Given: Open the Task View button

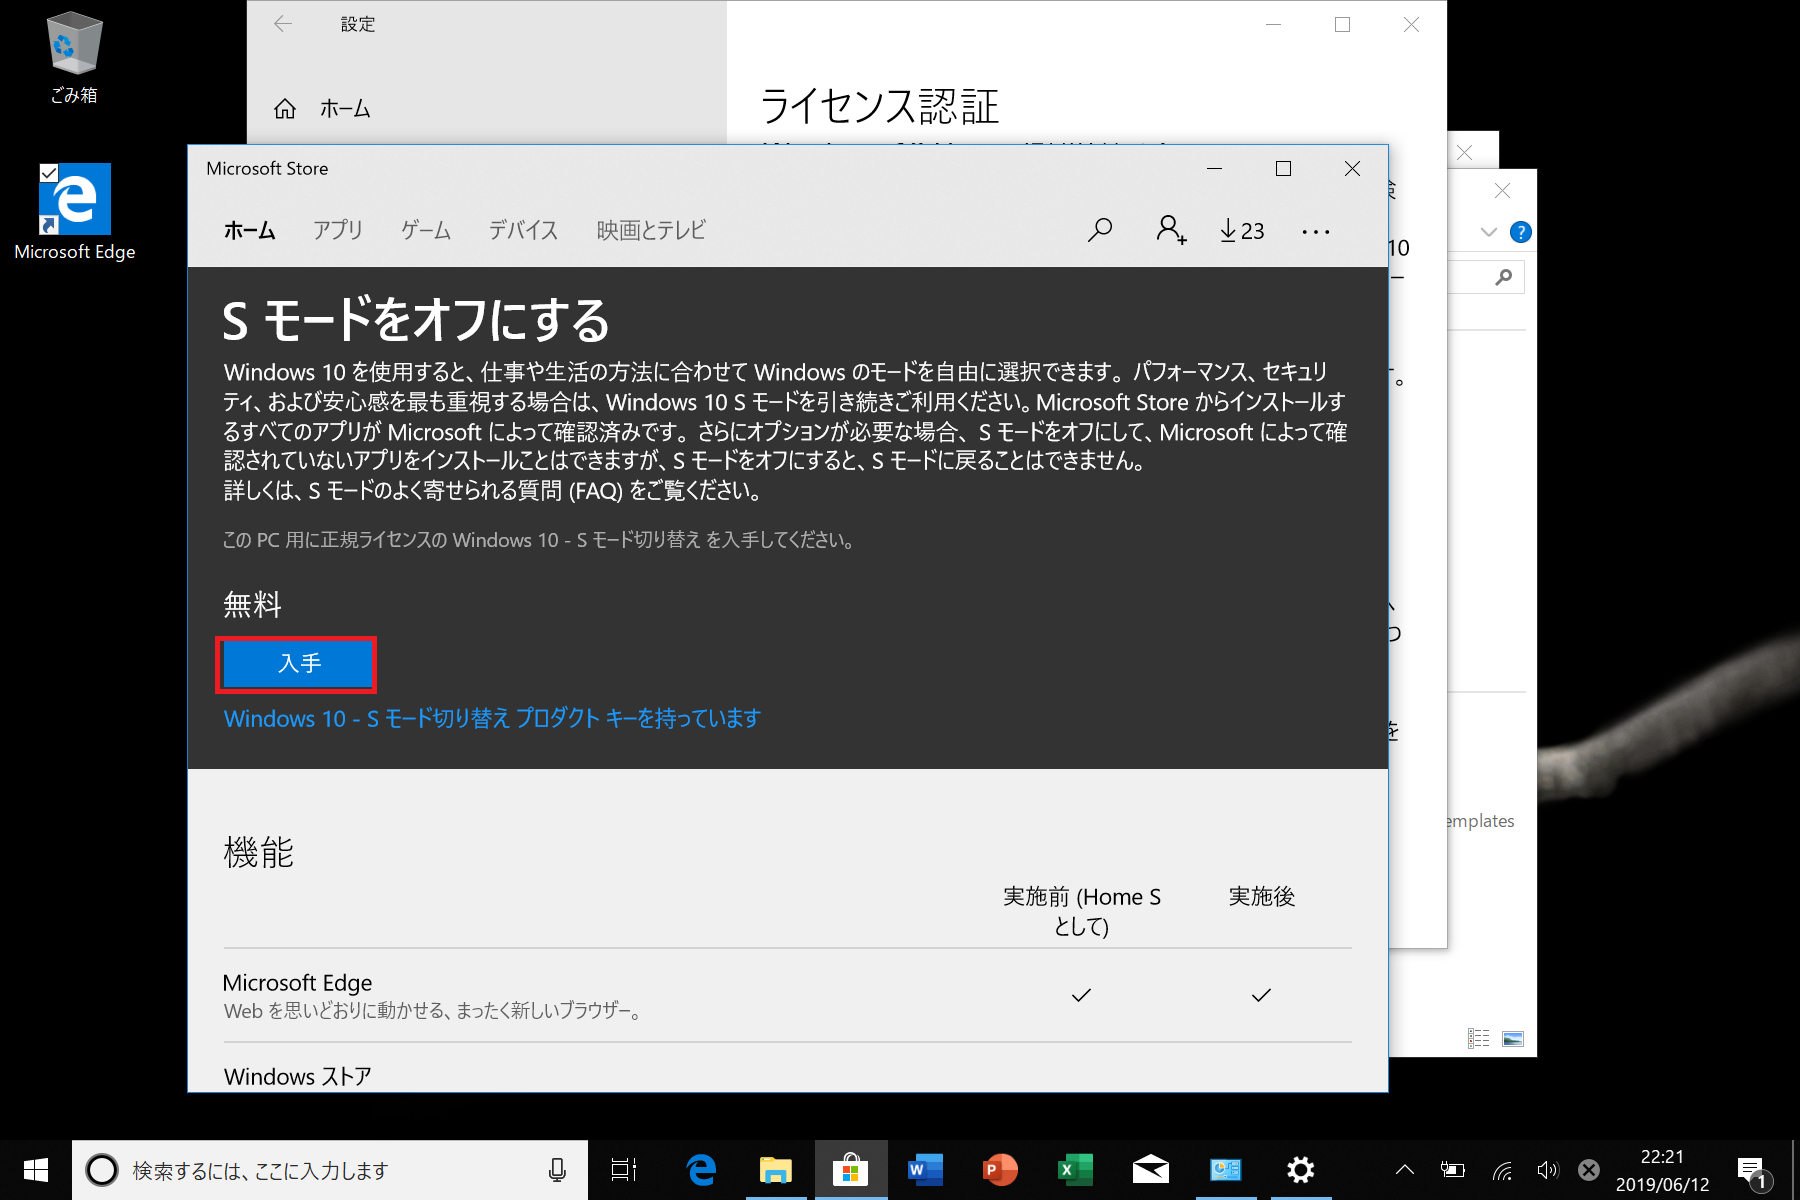Looking at the screenshot, I should click(x=624, y=1169).
